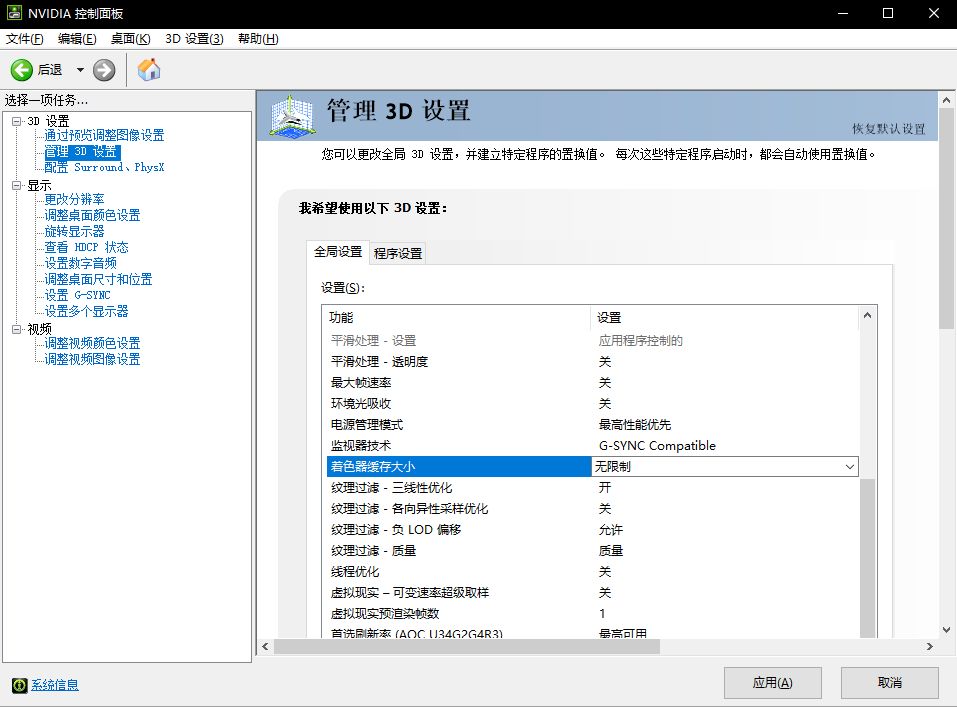Open the 3D 设置(3) menu
957x707 pixels.
point(194,39)
